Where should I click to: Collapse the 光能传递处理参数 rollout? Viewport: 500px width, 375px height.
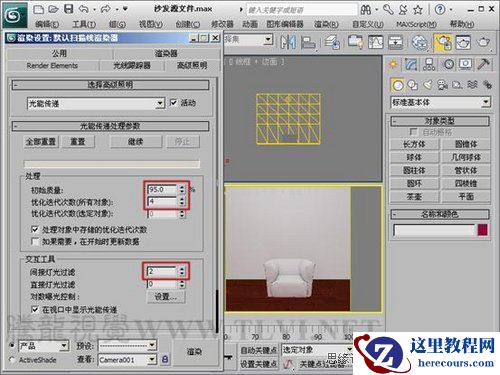point(110,126)
